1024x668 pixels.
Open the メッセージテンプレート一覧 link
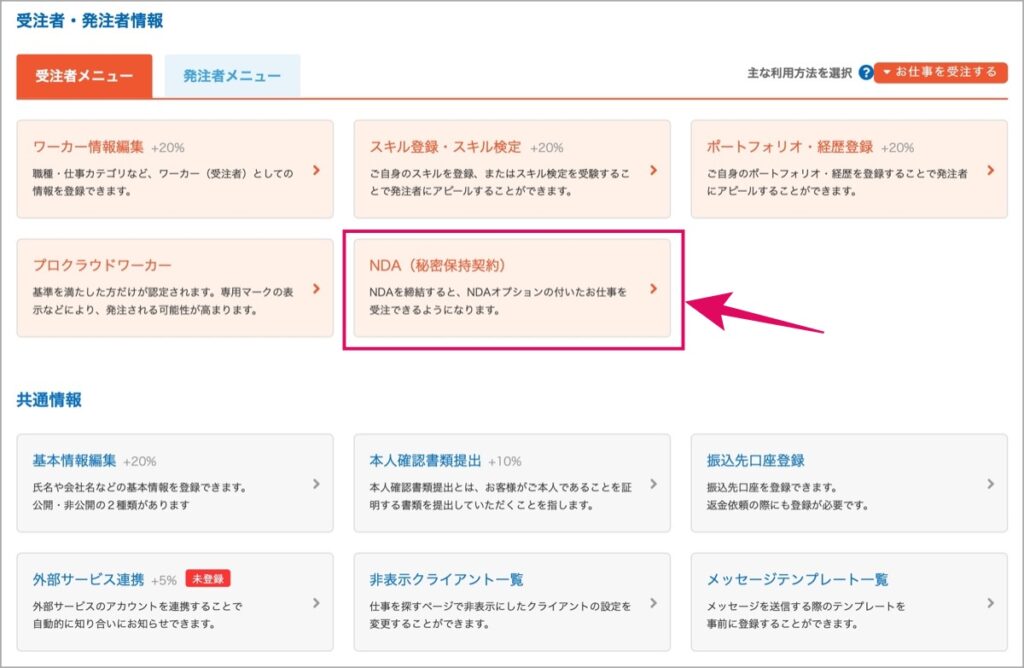pos(797,579)
